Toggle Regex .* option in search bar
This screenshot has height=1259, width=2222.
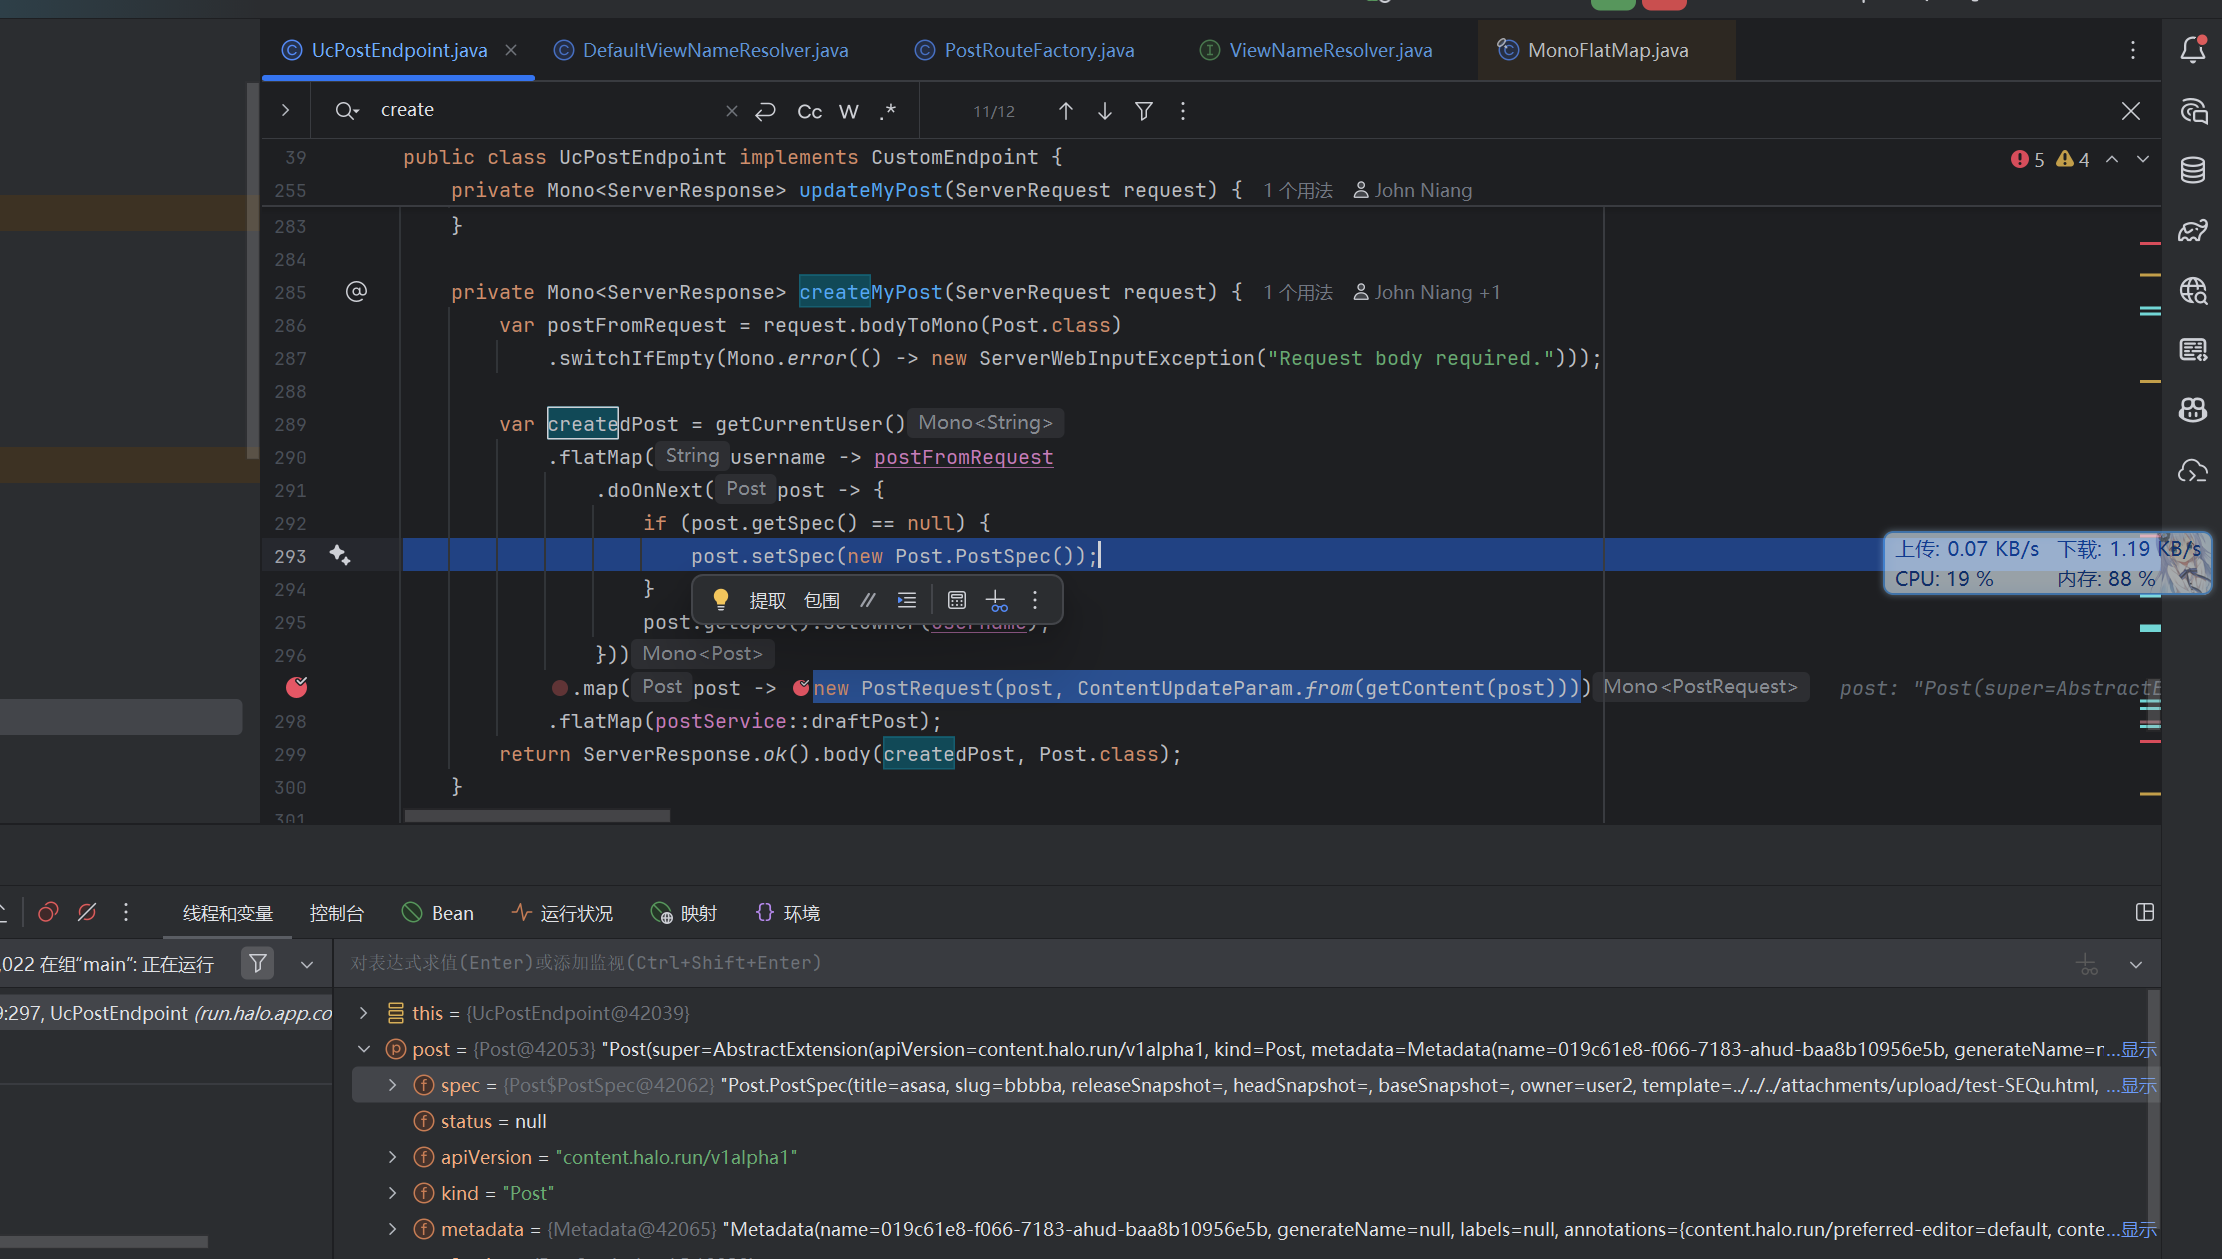tap(888, 111)
